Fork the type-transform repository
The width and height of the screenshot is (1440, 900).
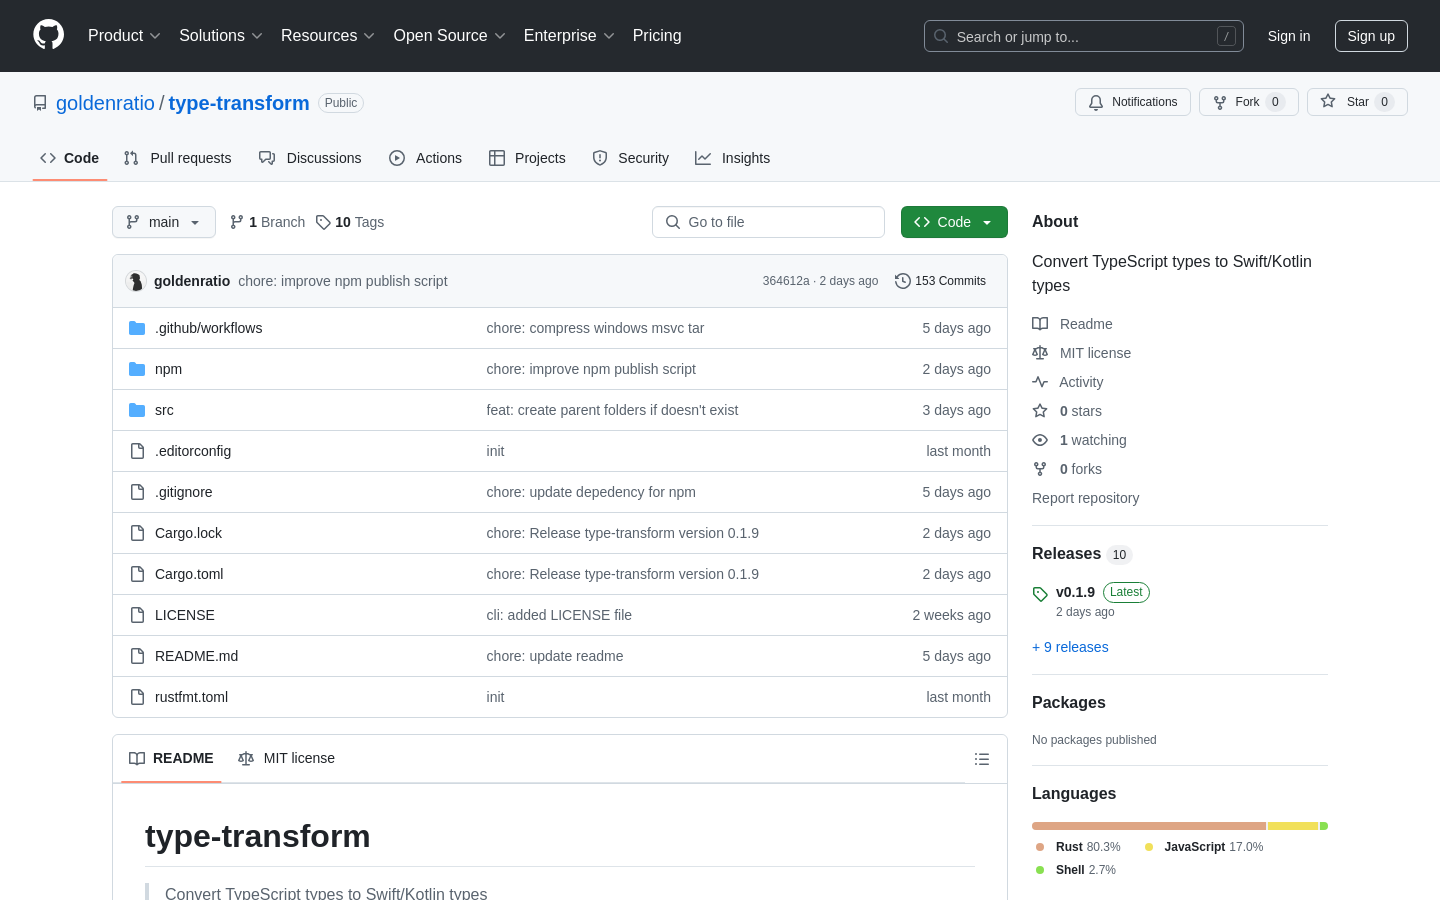tap(1248, 102)
